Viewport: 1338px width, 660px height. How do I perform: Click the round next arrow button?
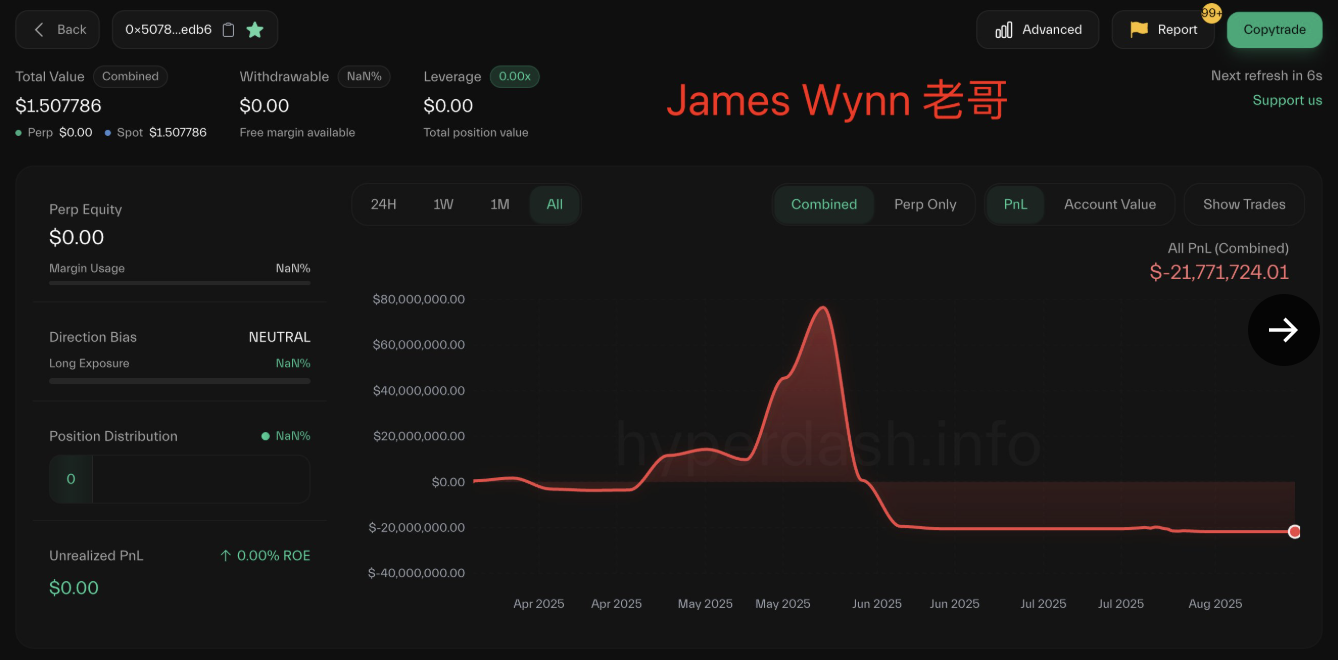click(x=1284, y=330)
